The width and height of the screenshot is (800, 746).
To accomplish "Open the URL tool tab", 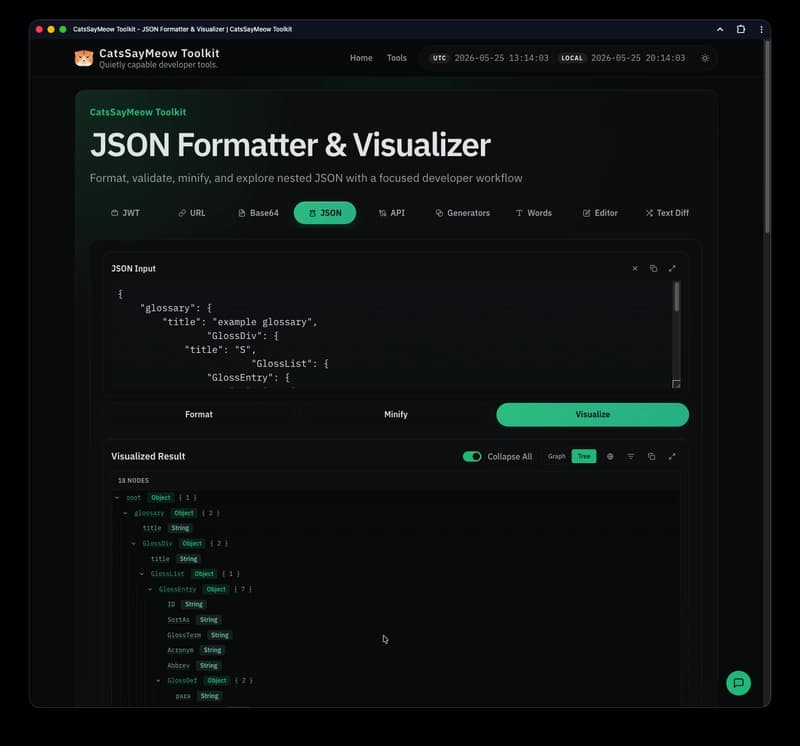I will pos(192,213).
